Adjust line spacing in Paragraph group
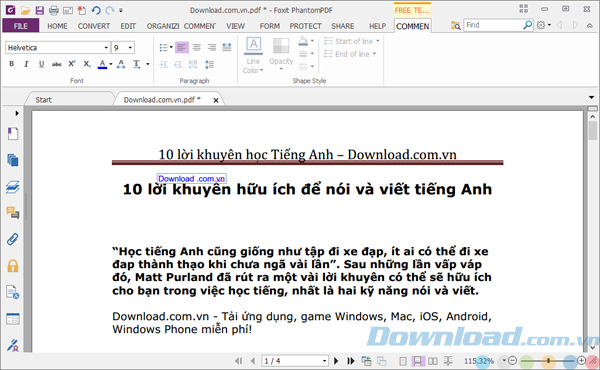Image resolution: width=600 pixels, height=370 pixels. pyautogui.click(x=209, y=64)
